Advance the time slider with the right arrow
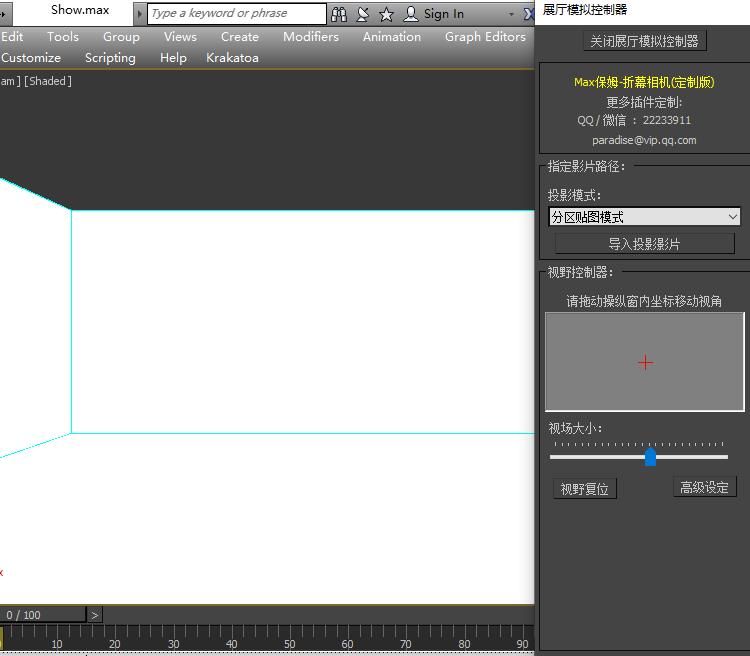750x656 pixels. [95, 615]
